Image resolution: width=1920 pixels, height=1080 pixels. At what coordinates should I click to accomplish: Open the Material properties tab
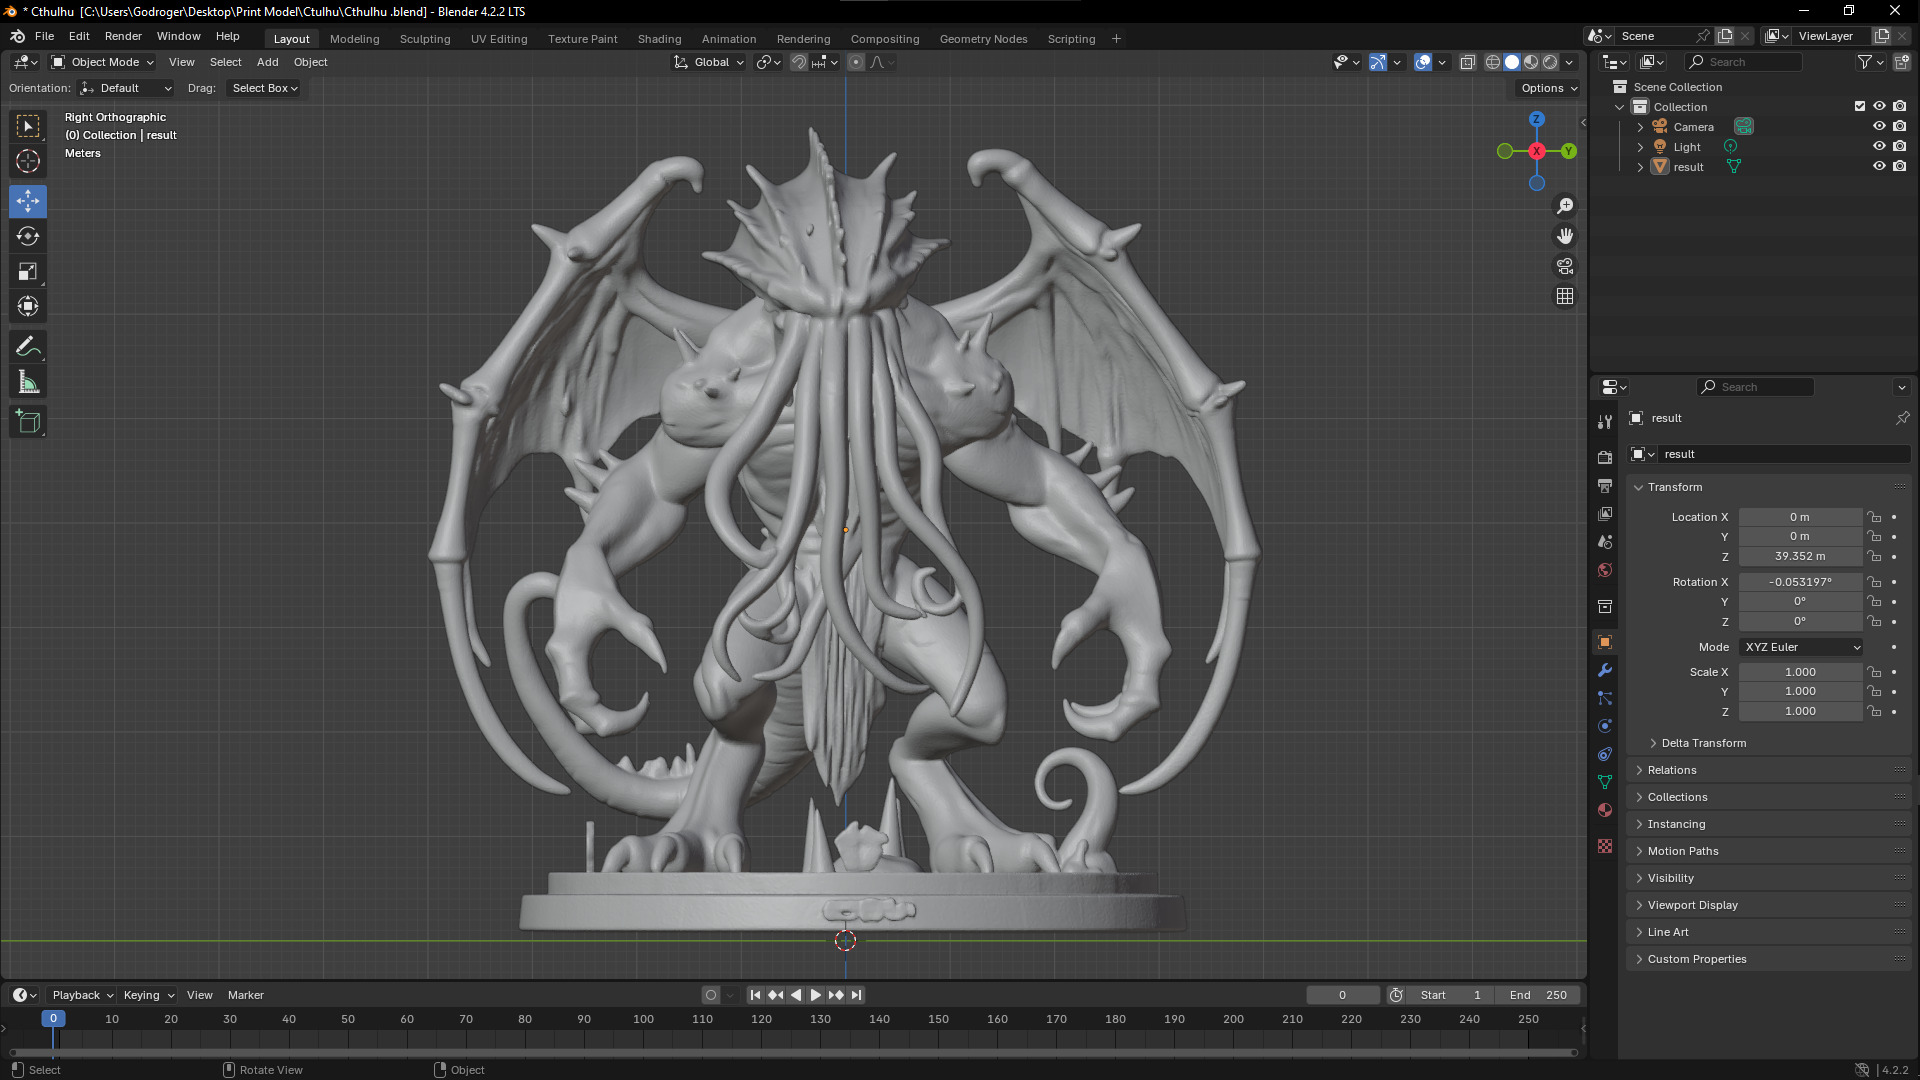1605,810
